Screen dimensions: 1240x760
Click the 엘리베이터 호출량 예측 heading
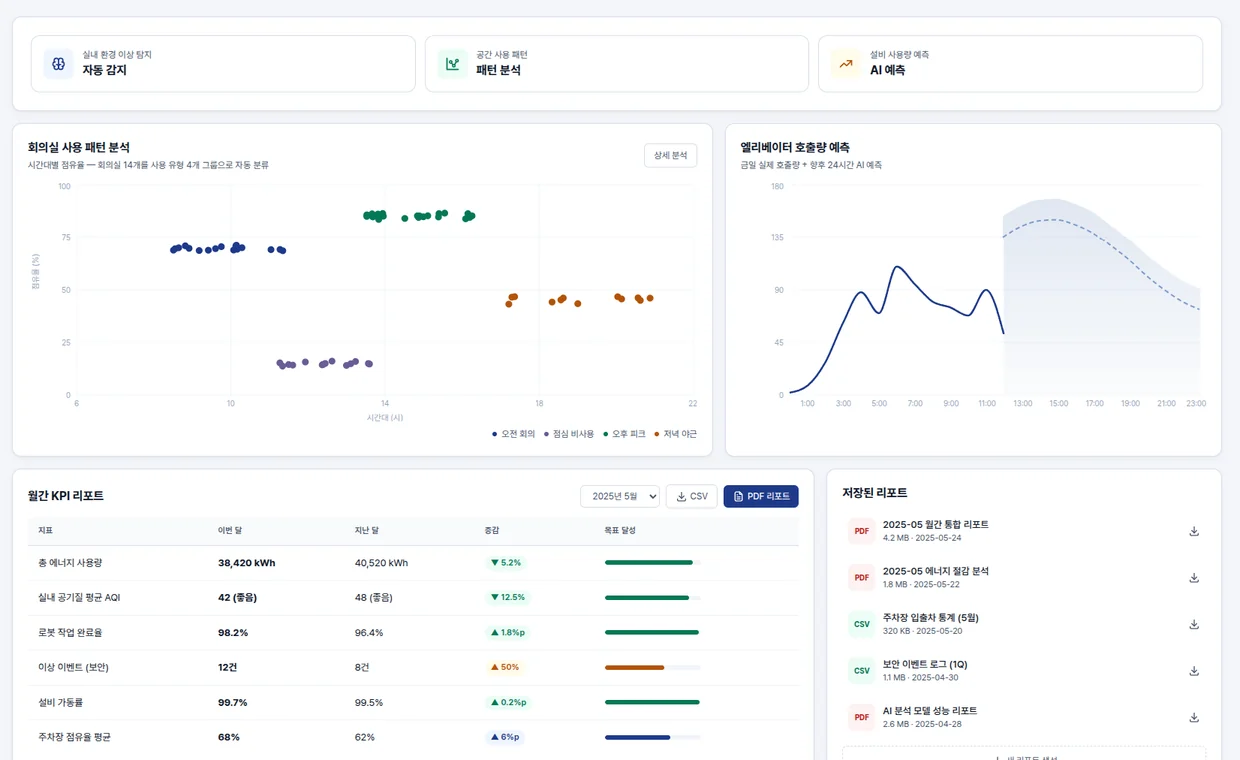coord(795,148)
